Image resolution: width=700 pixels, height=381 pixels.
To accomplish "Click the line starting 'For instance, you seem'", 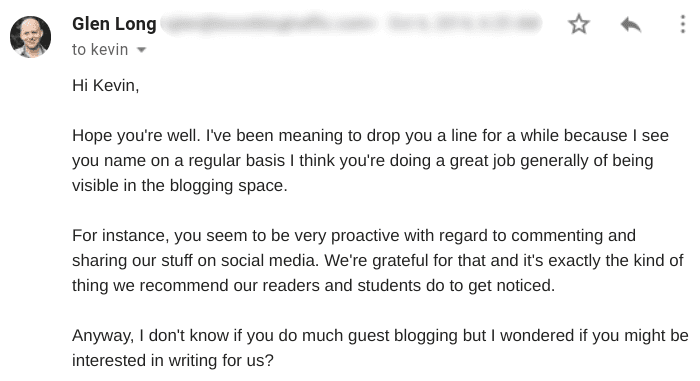I will point(354,235).
